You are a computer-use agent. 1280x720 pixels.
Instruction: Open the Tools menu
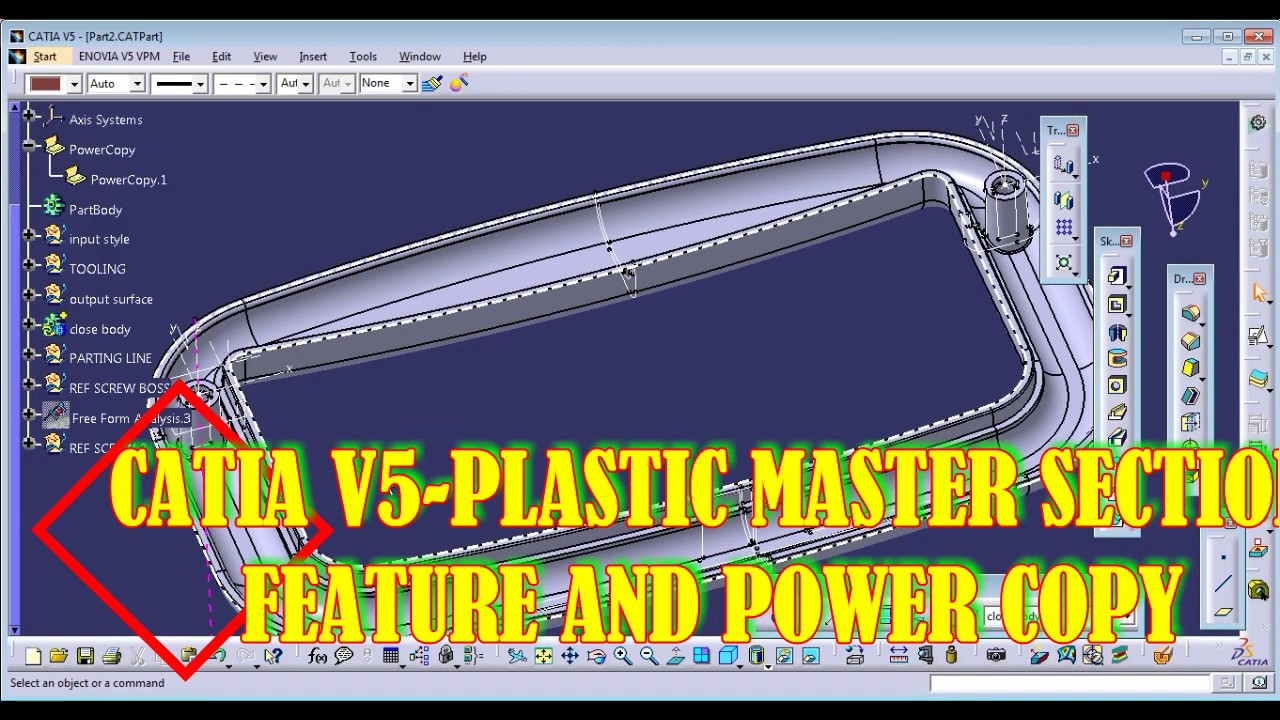(x=363, y=57)
